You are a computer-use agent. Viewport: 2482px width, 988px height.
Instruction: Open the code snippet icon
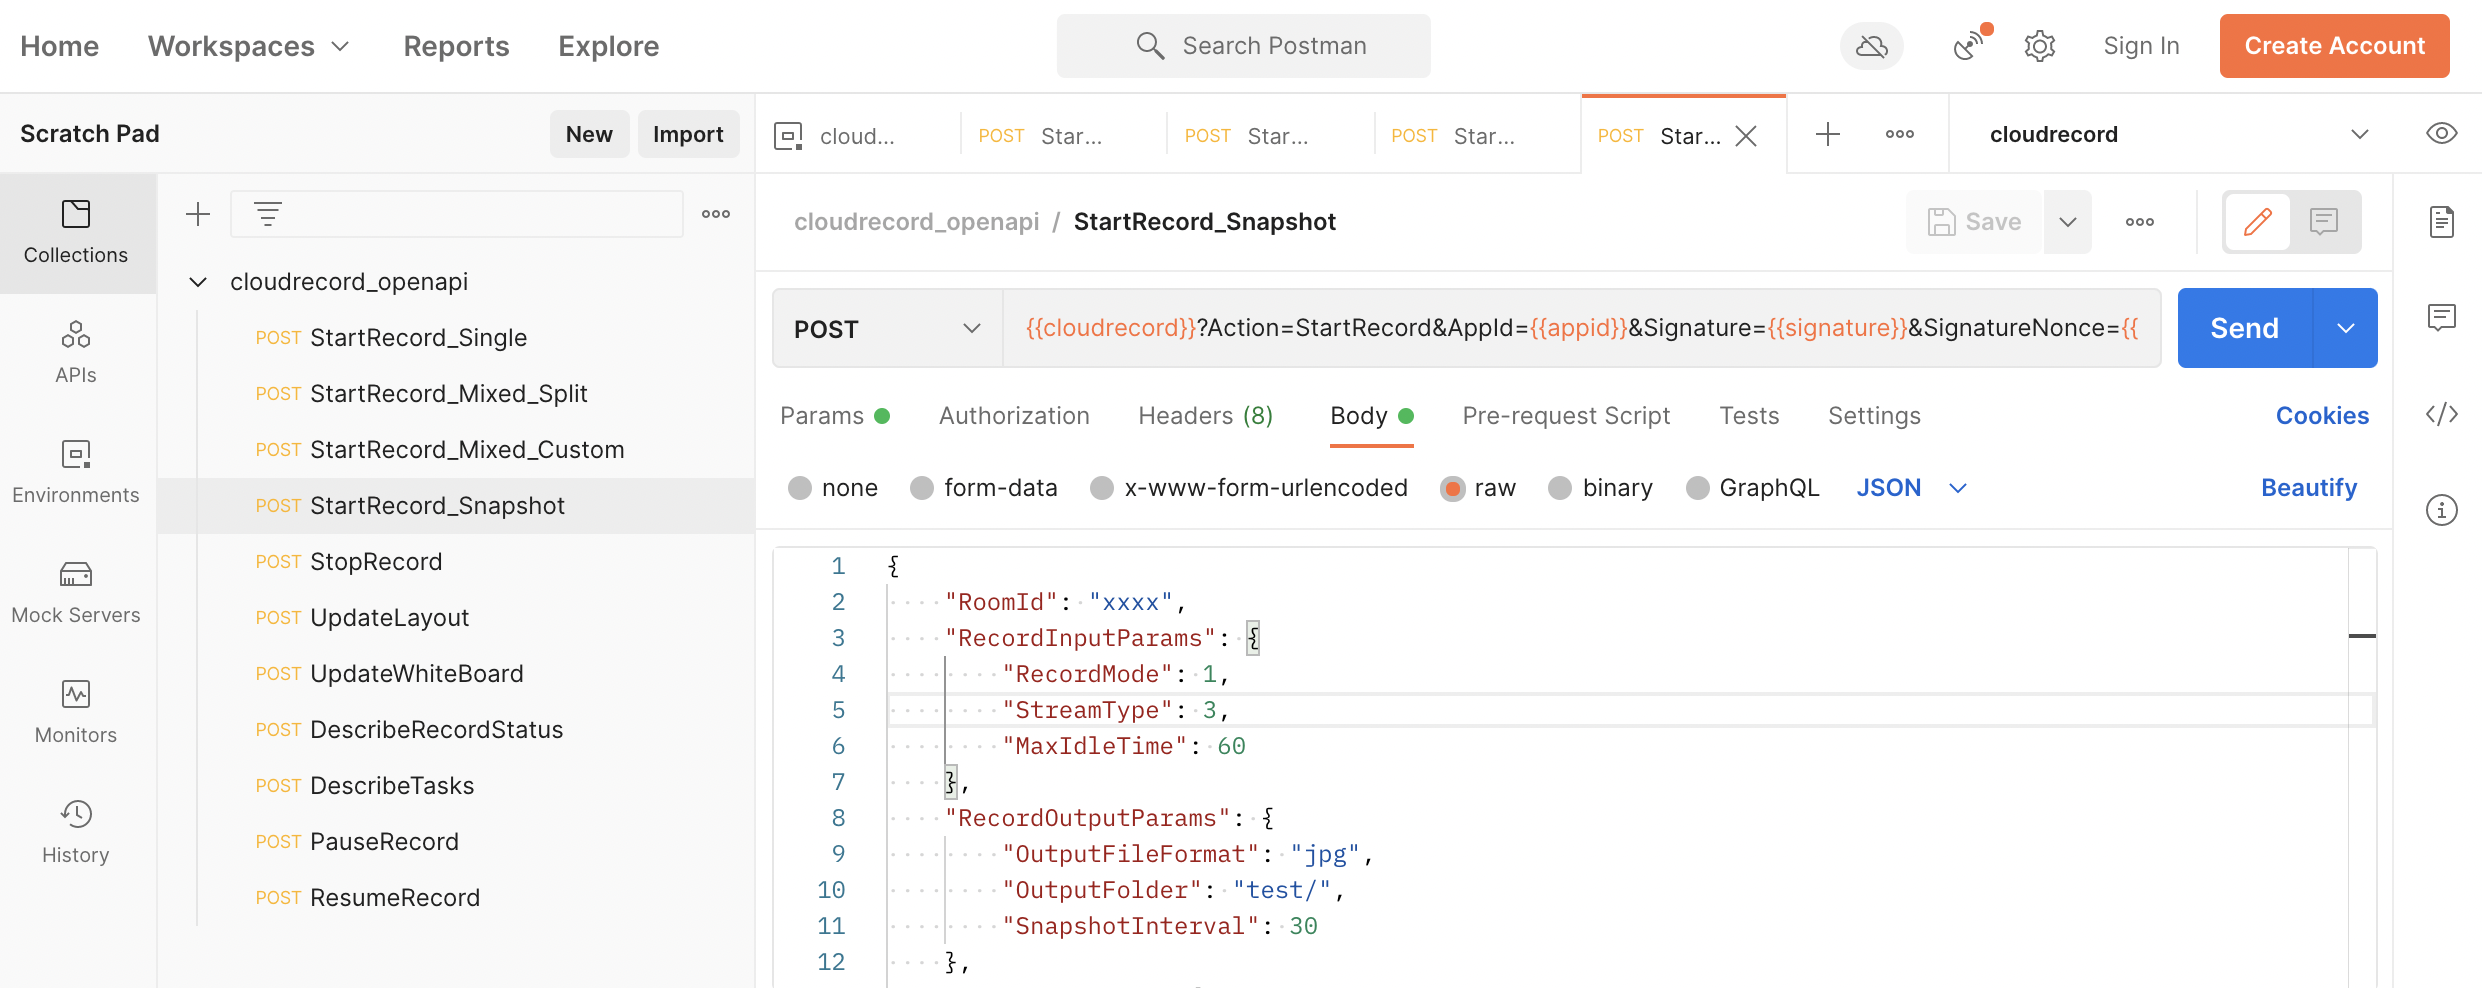[x=2441, y=414]
